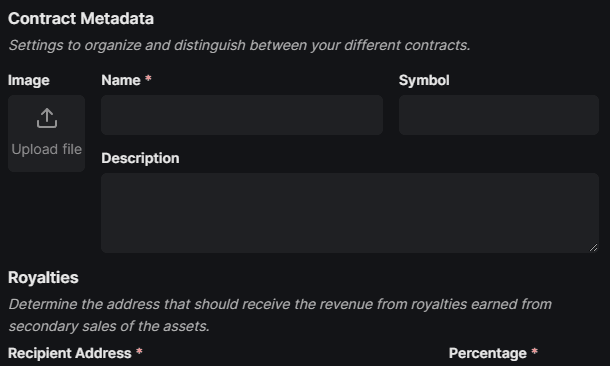Click the "Settings to organize" italic subtitle
Screen dimensions: 610x366
pos(239,45)
